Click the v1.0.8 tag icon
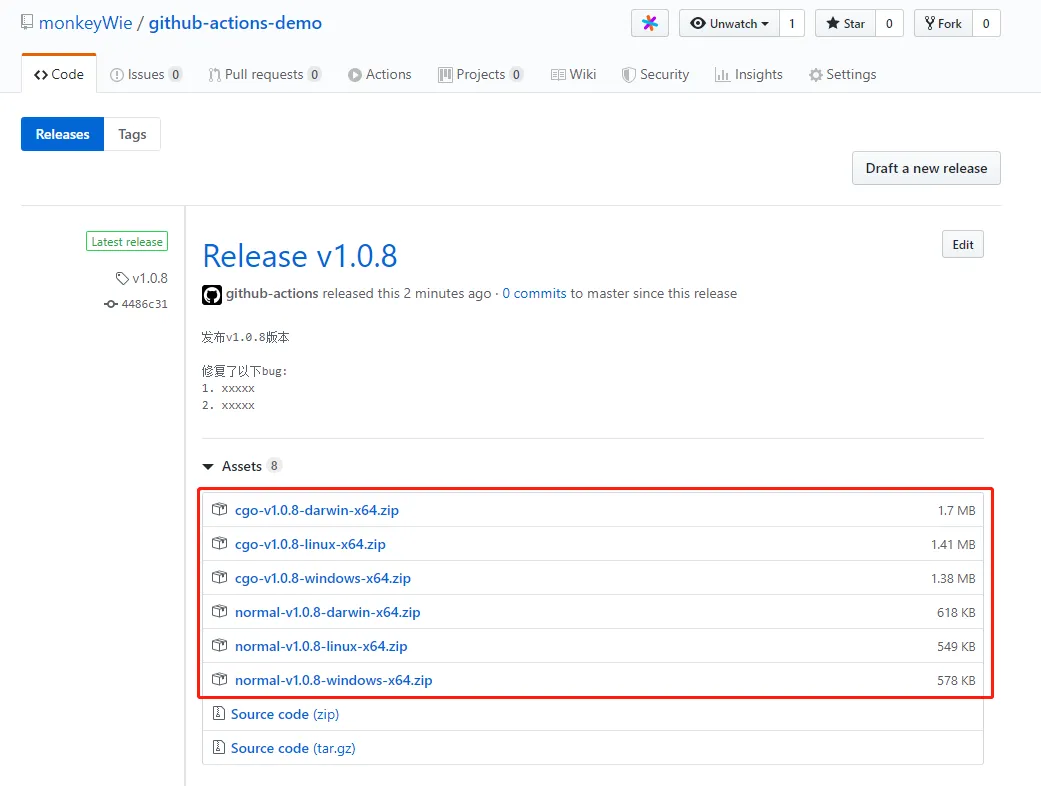1041x786 pixels. coord(122,279)
